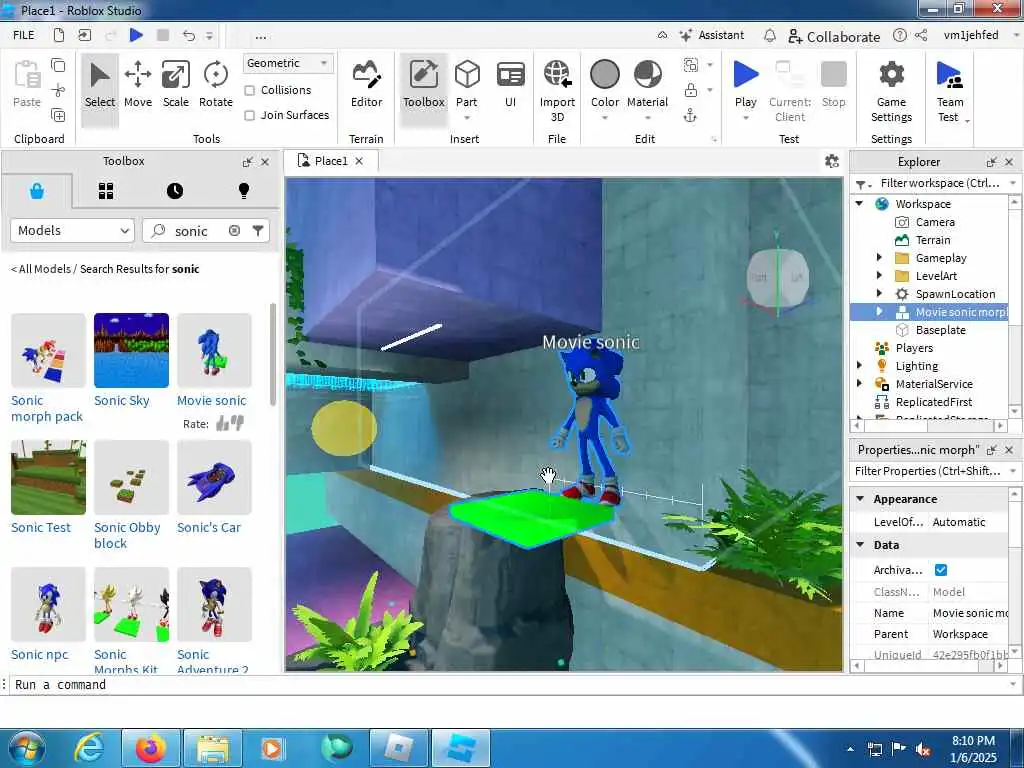This screenshot has height=768, width=1024.
Task: Activate the Scale tool
Action: coord(176,84)
